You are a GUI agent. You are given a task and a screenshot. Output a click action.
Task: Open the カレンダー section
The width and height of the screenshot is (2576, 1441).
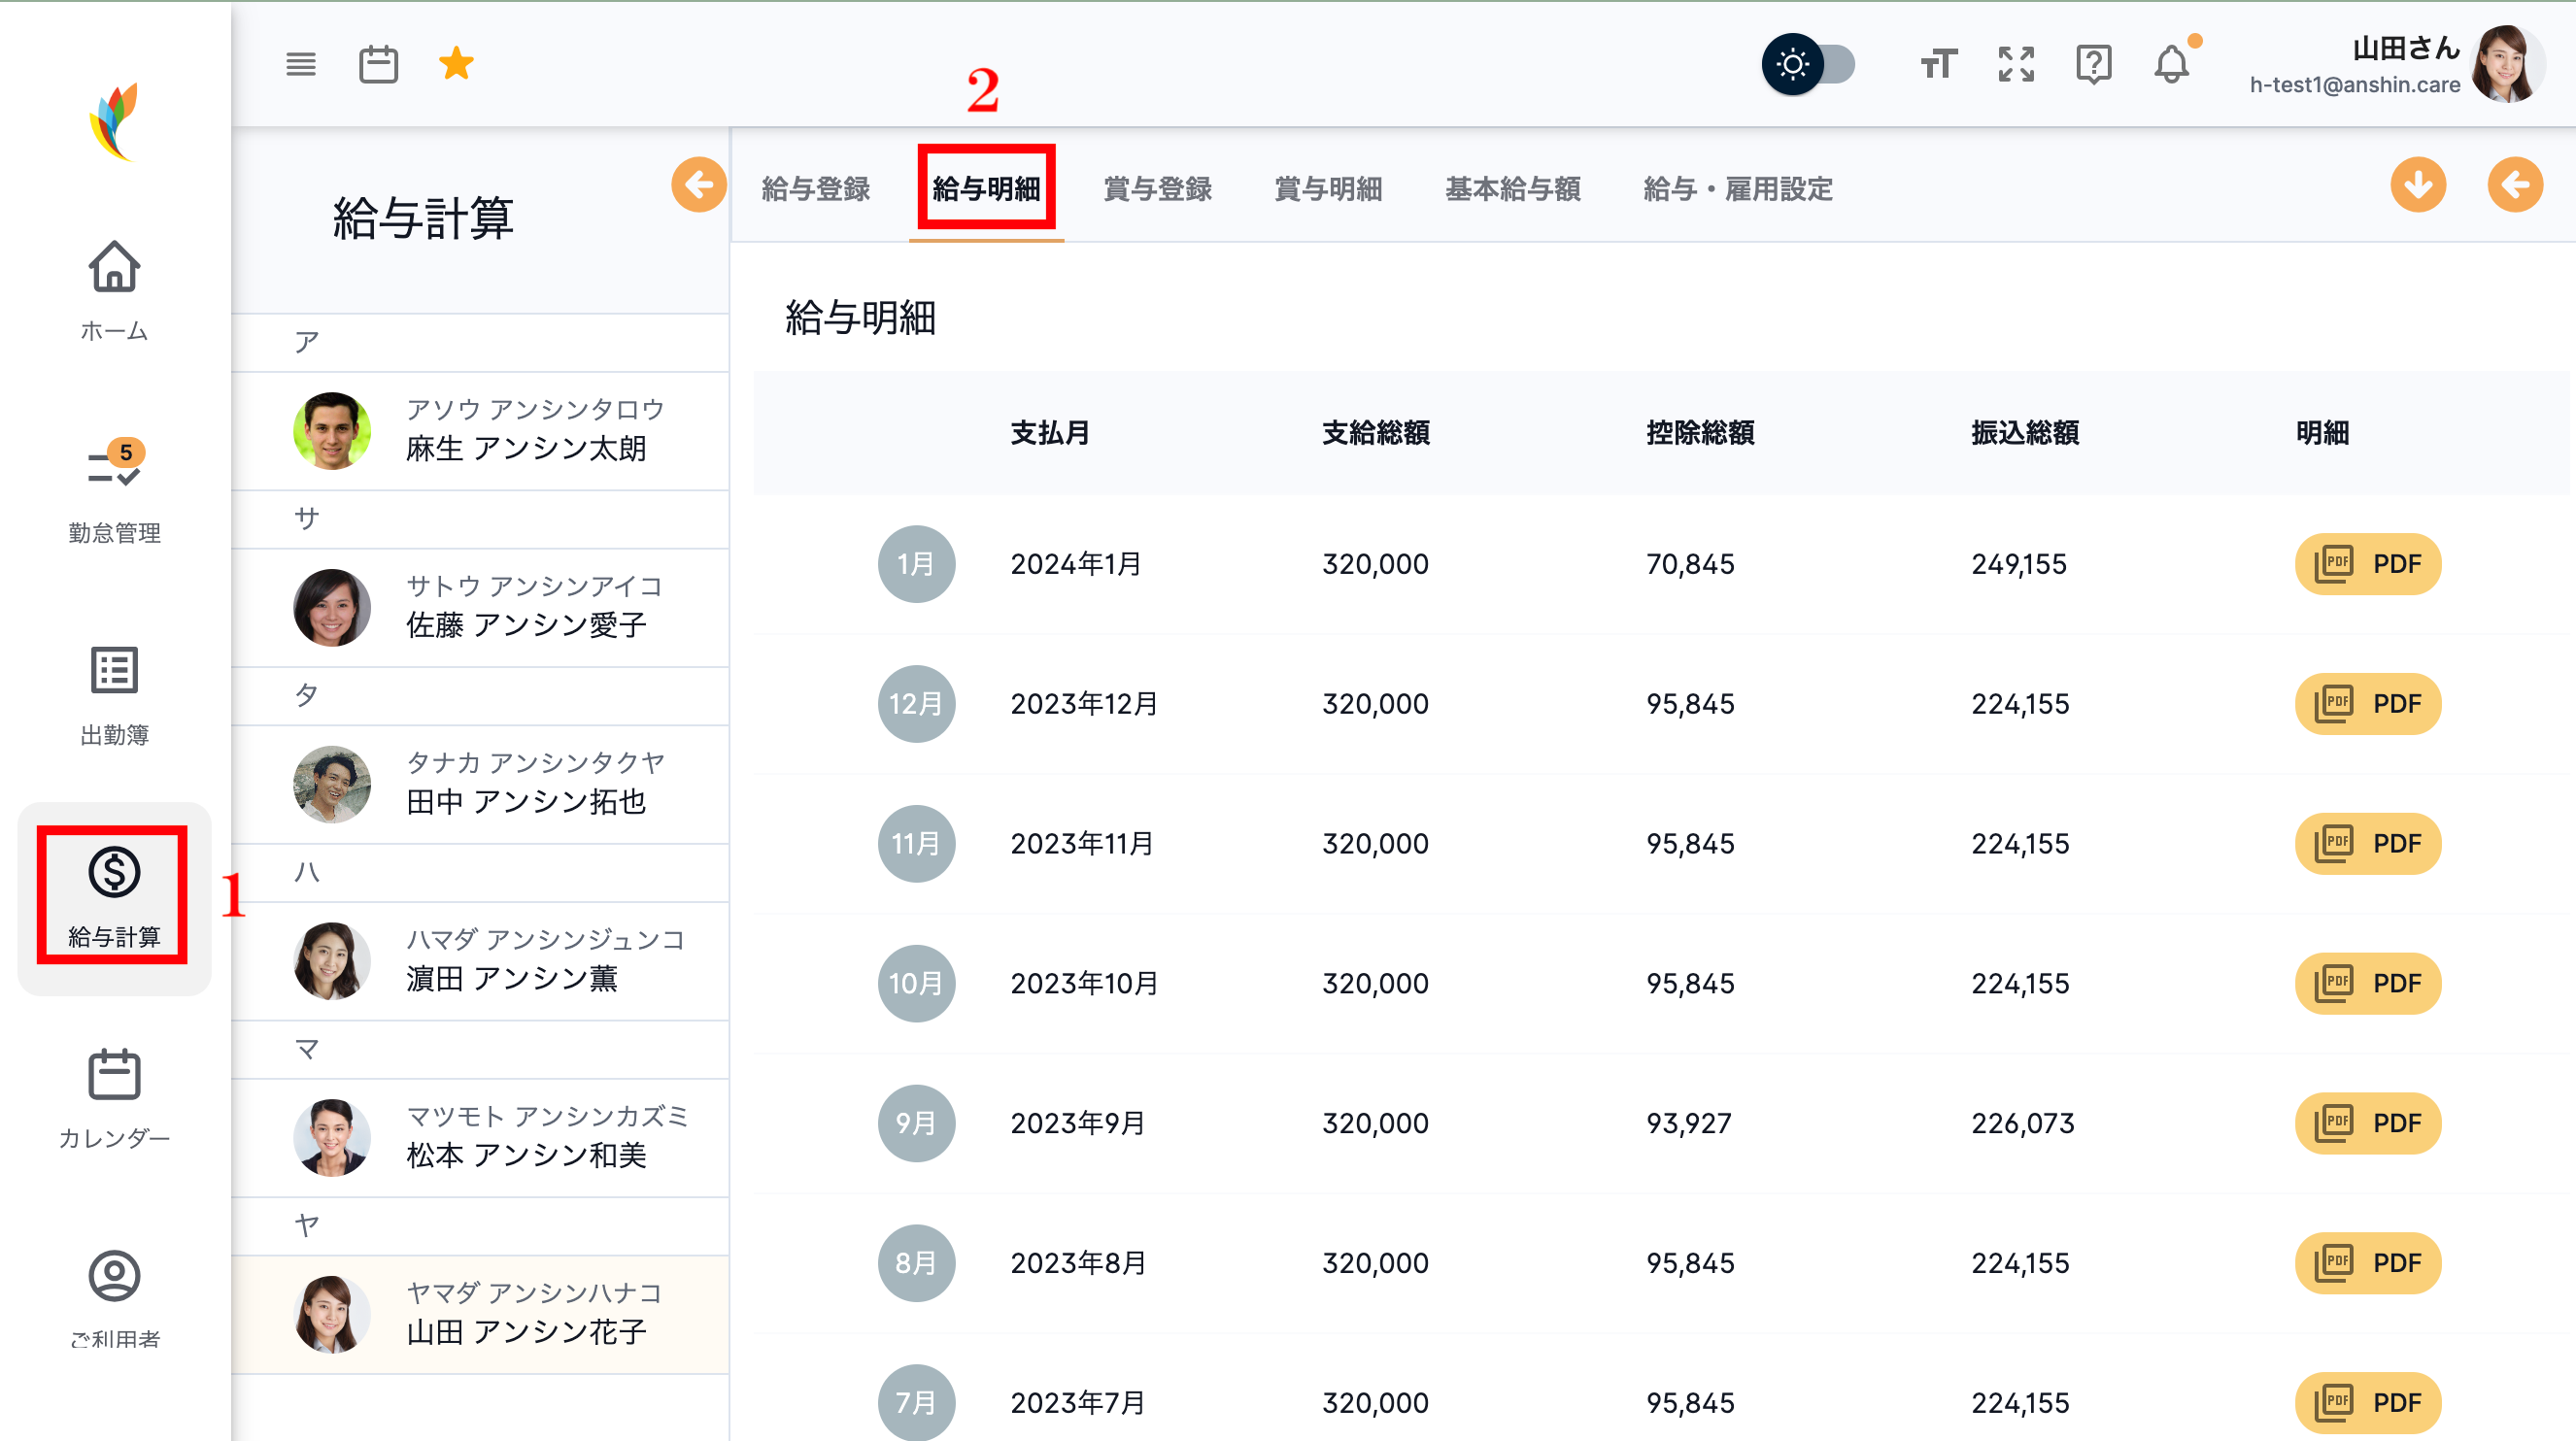[114, 1098]
